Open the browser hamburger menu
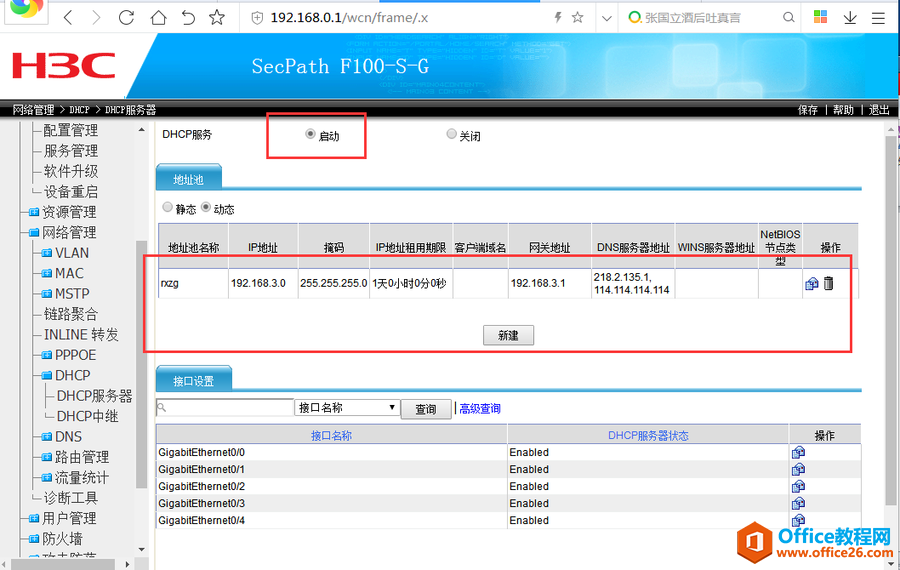 (x=878, y=18)
